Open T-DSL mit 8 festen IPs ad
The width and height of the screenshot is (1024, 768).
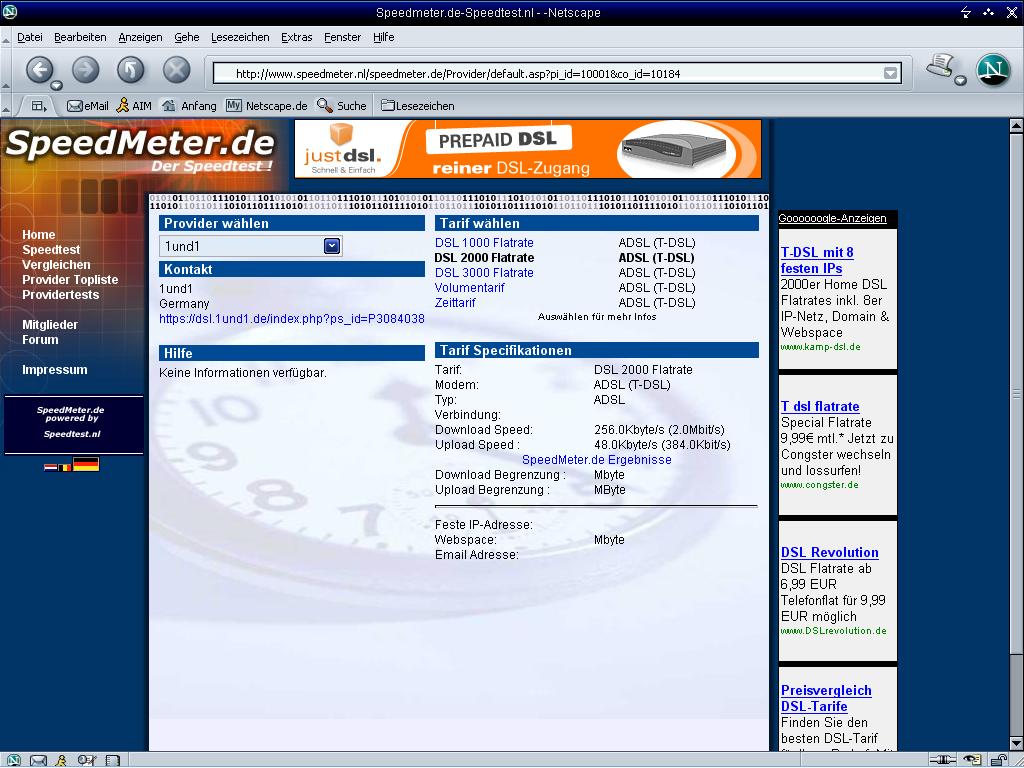(817, 261)
